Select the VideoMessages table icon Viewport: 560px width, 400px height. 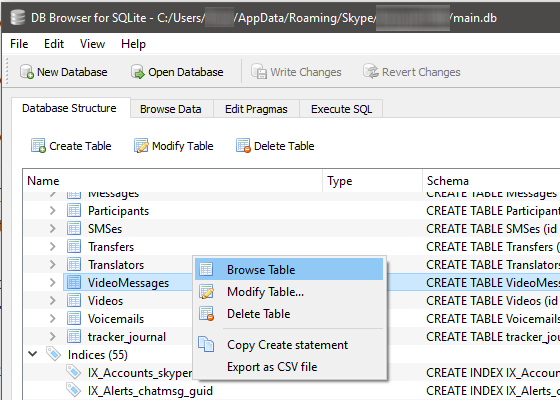(x=74, y=282)
